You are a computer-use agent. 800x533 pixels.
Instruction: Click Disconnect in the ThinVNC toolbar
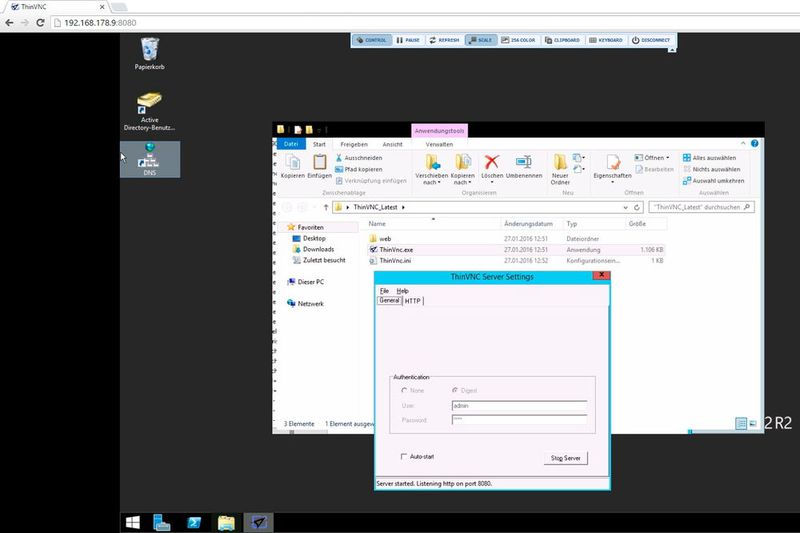click(x=651, y=40)
